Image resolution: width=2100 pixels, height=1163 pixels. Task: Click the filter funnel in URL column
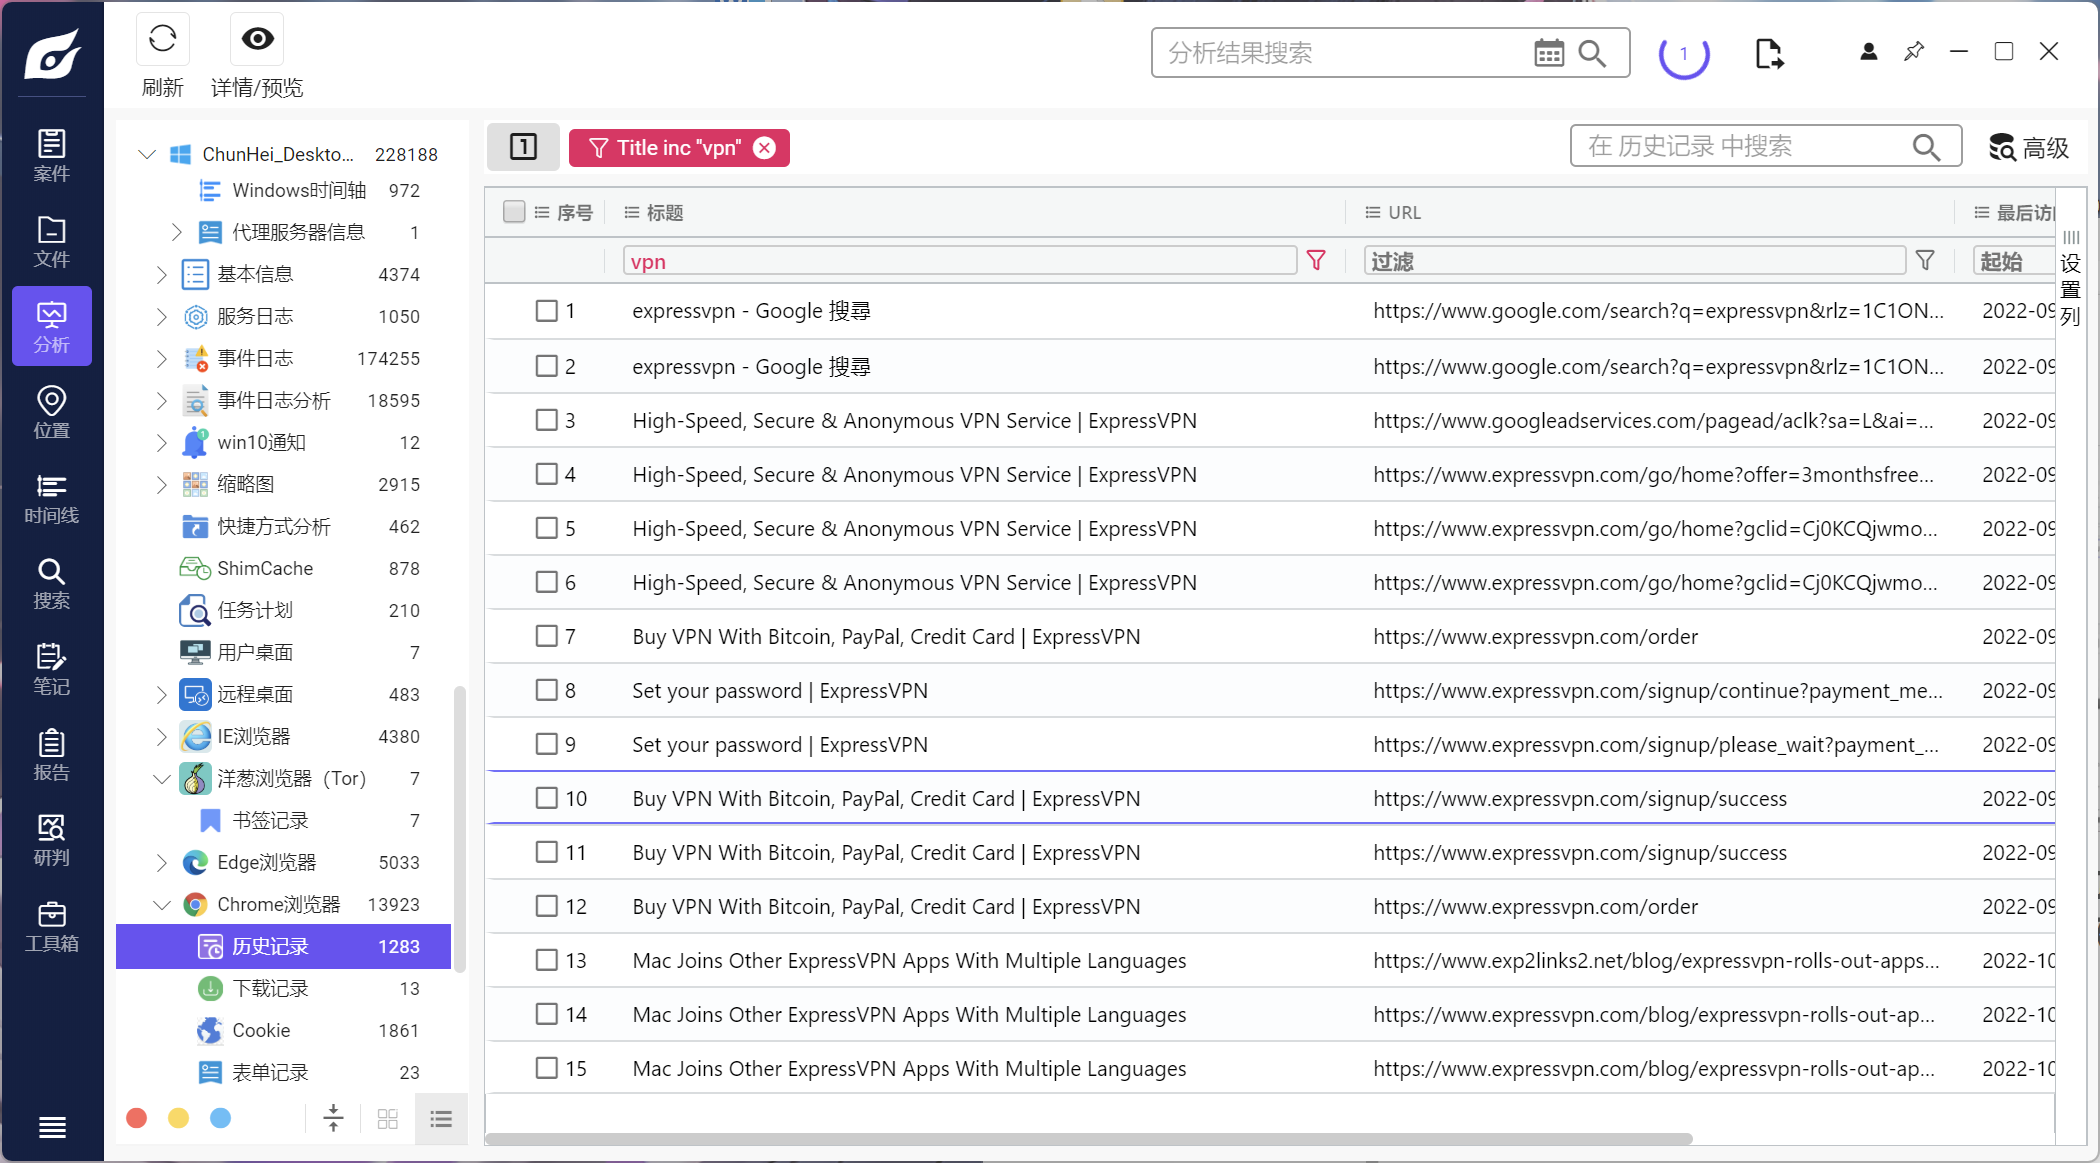1924,260
